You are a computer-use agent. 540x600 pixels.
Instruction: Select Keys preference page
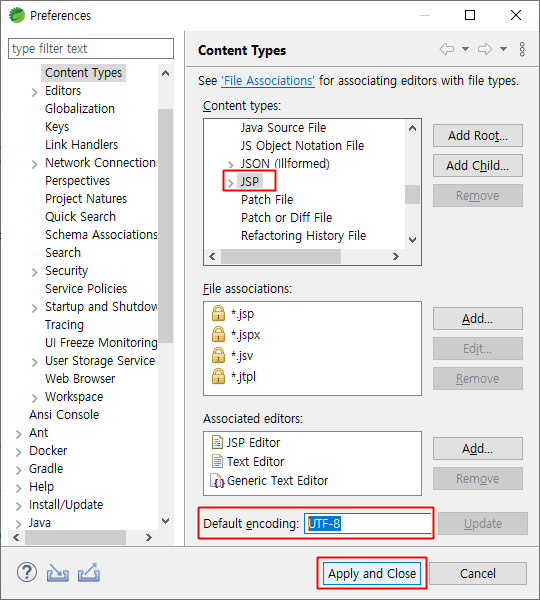[57, 127]
